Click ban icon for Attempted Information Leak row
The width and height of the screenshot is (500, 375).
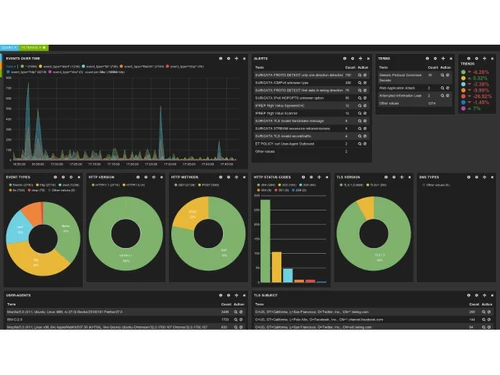point(448,96)
